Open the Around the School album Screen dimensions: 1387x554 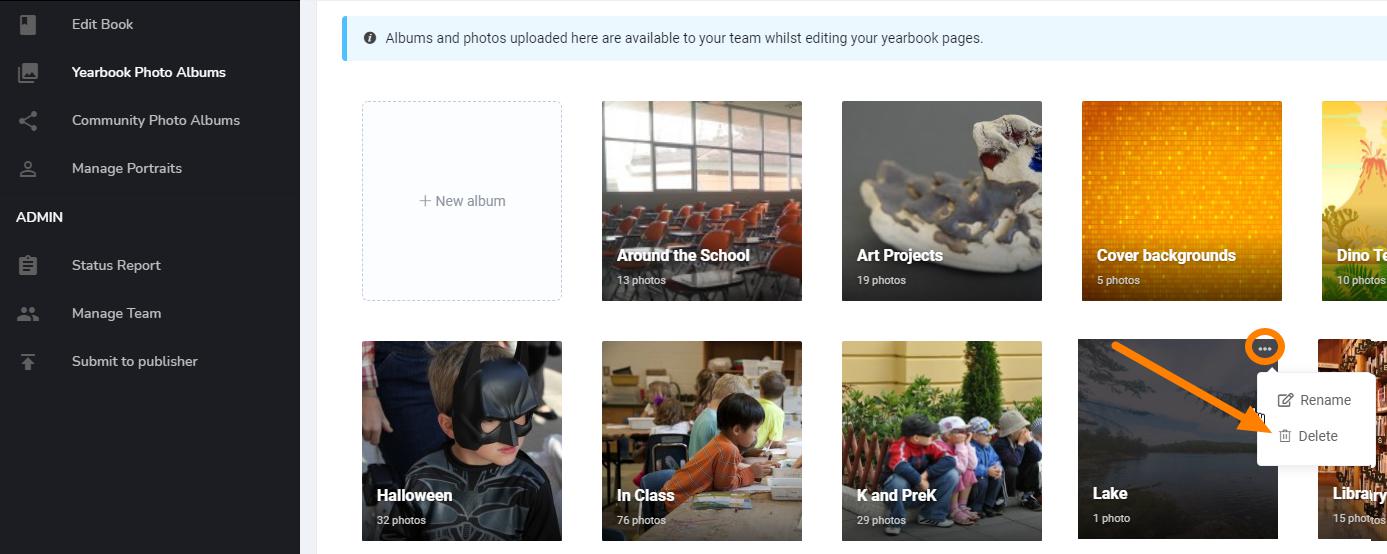702,200
